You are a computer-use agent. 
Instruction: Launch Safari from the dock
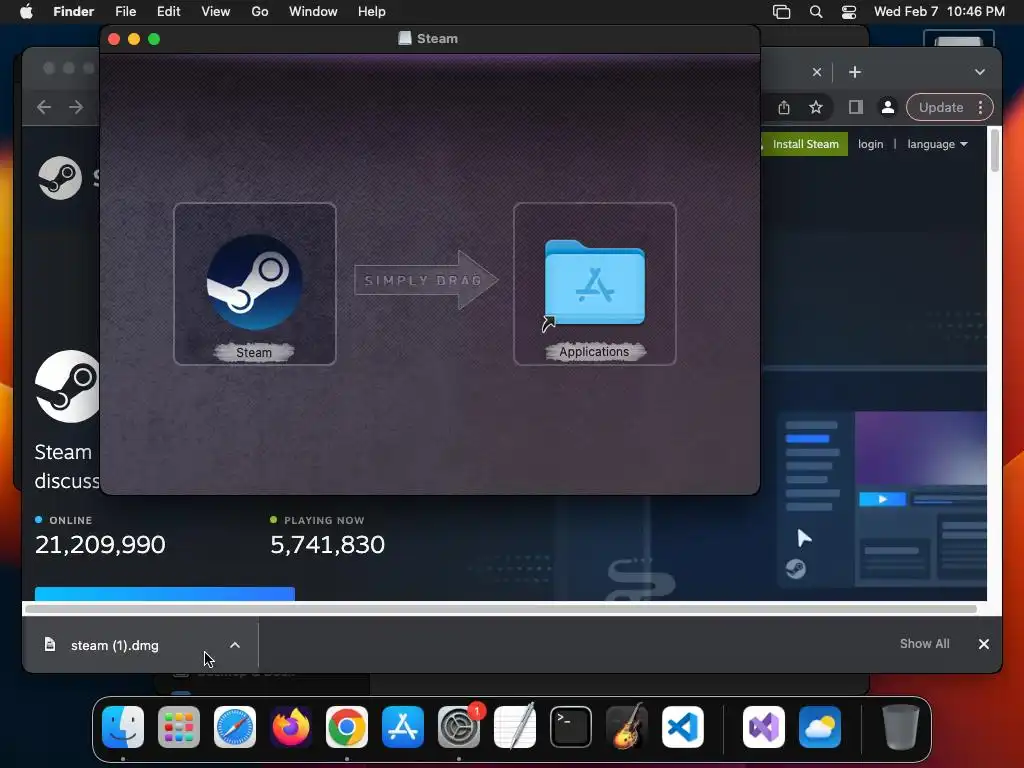pos(235,727)
